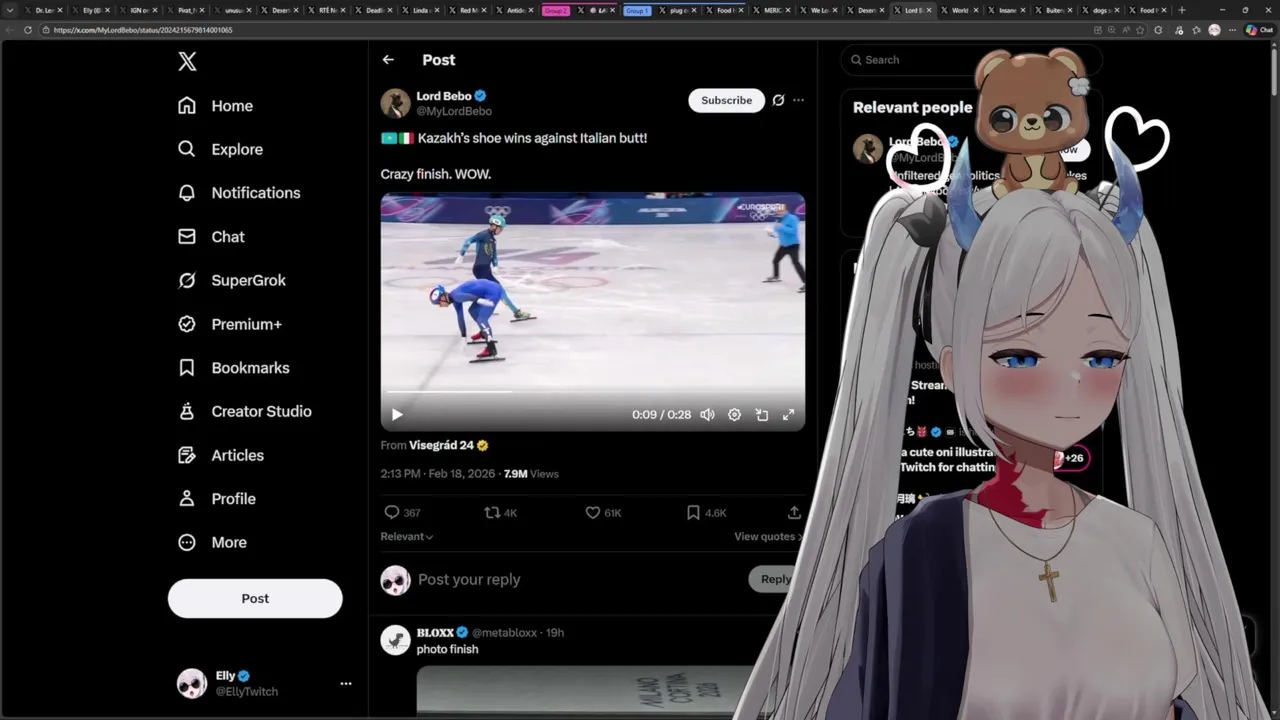Viewport: 1280px width, 720px height.
Task: Switch to the RTÉ News browser tab
Action: 327,10
